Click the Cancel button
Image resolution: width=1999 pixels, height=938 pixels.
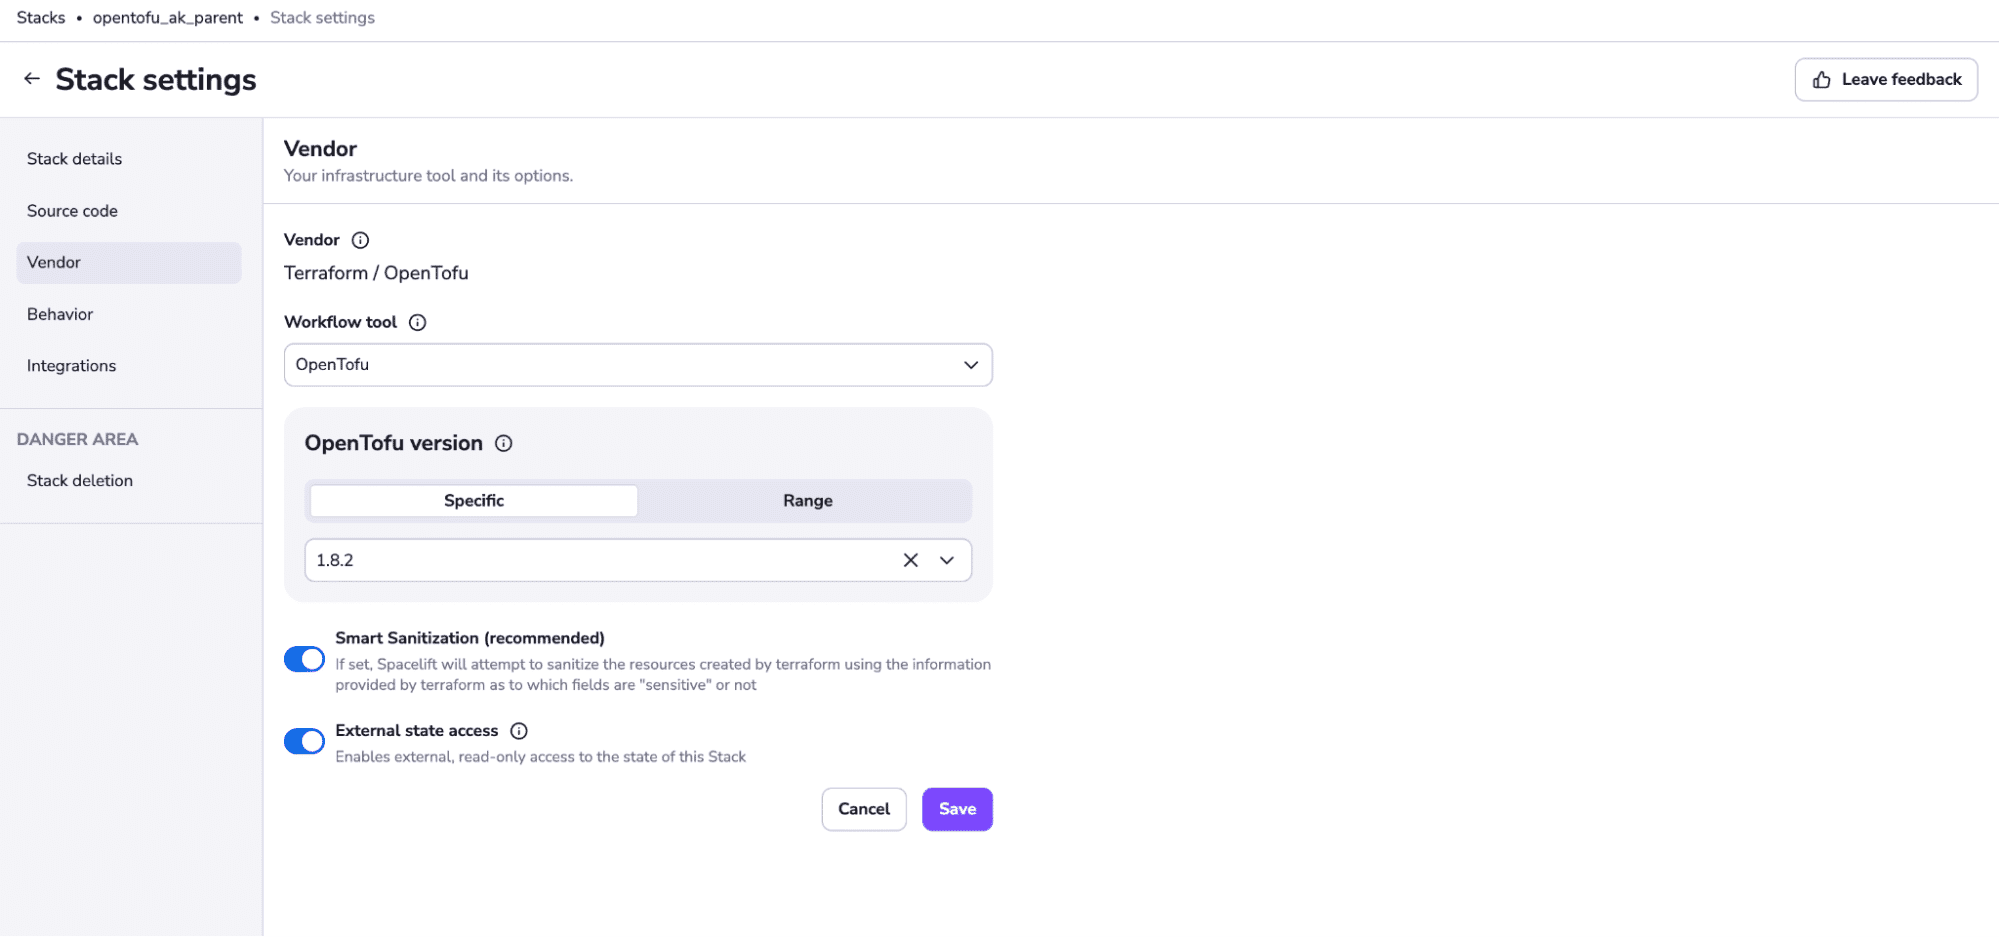pos(864,809)
